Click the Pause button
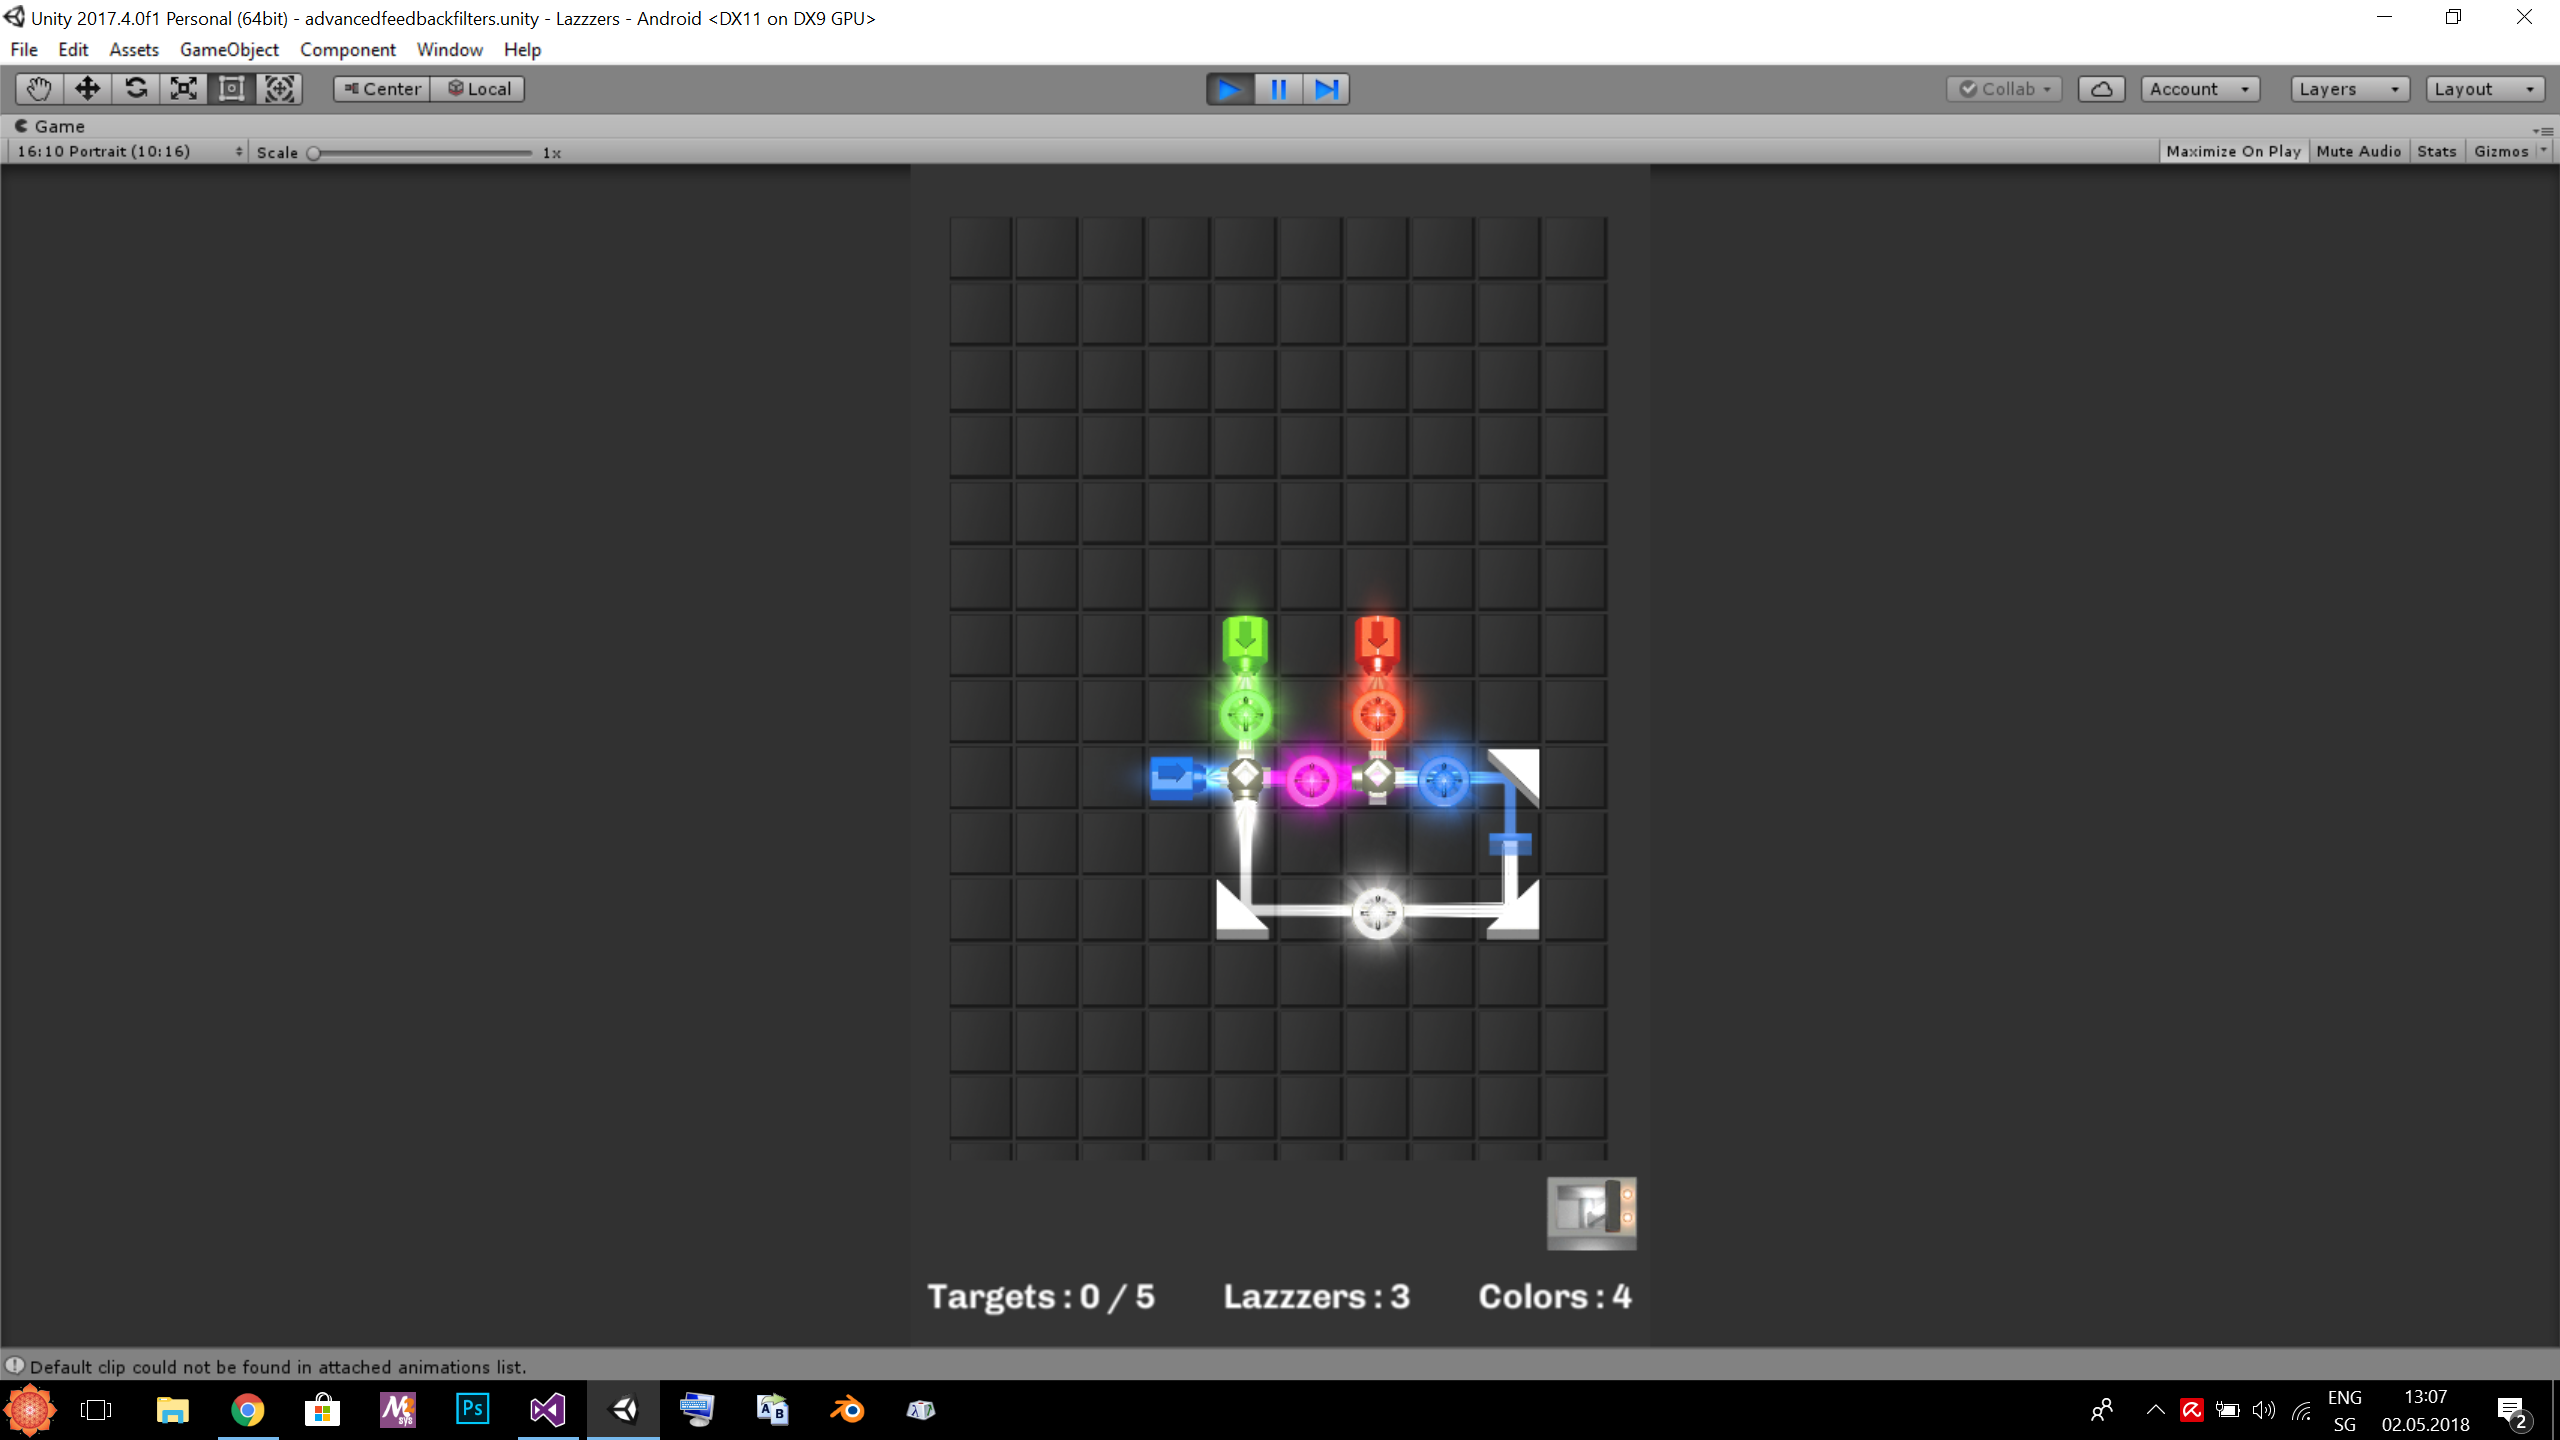Viewport: 2560px width, 1440px height. pyautogui.click(x=1278, y=89)
